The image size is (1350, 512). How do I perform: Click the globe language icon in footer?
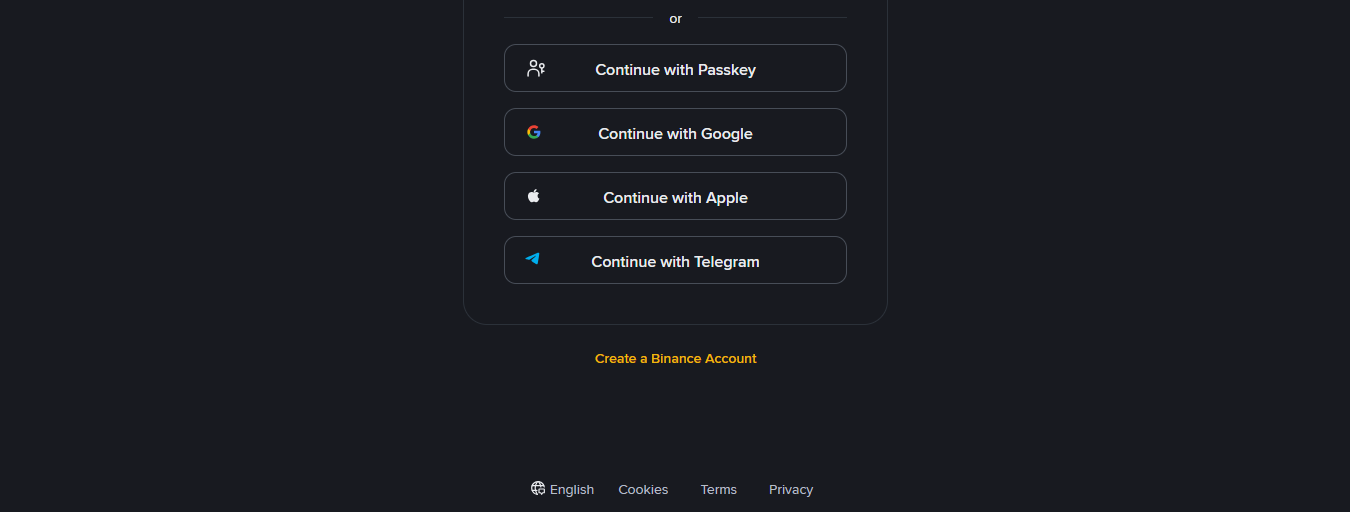coord(538,488)
